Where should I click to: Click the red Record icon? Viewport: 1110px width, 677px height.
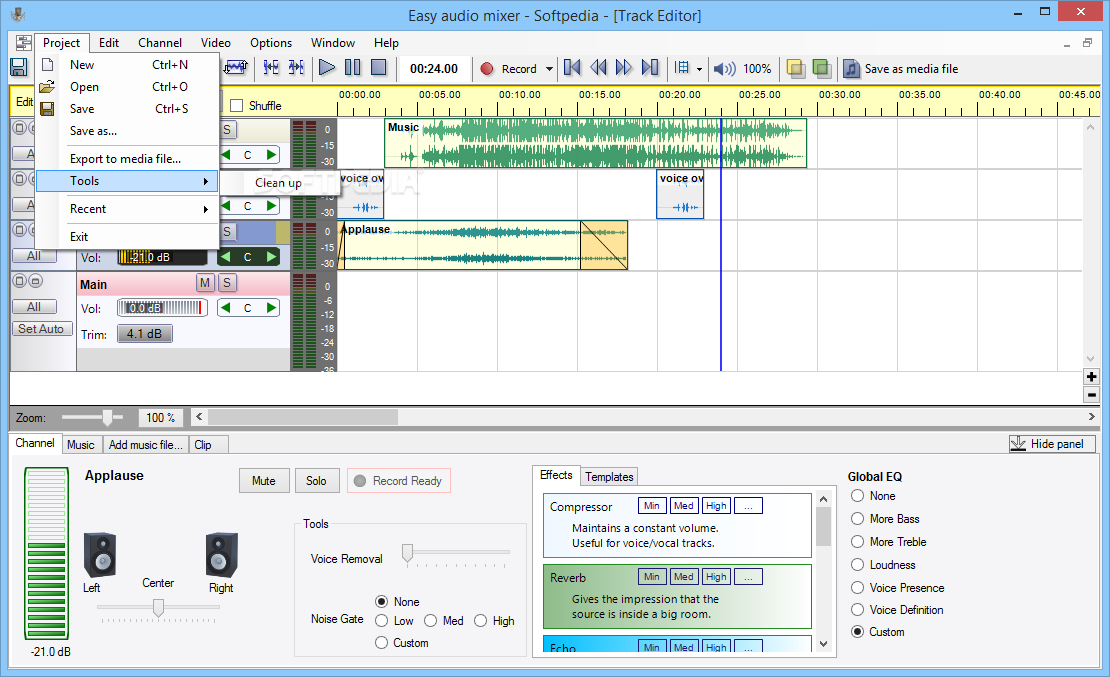coord(487,69)
